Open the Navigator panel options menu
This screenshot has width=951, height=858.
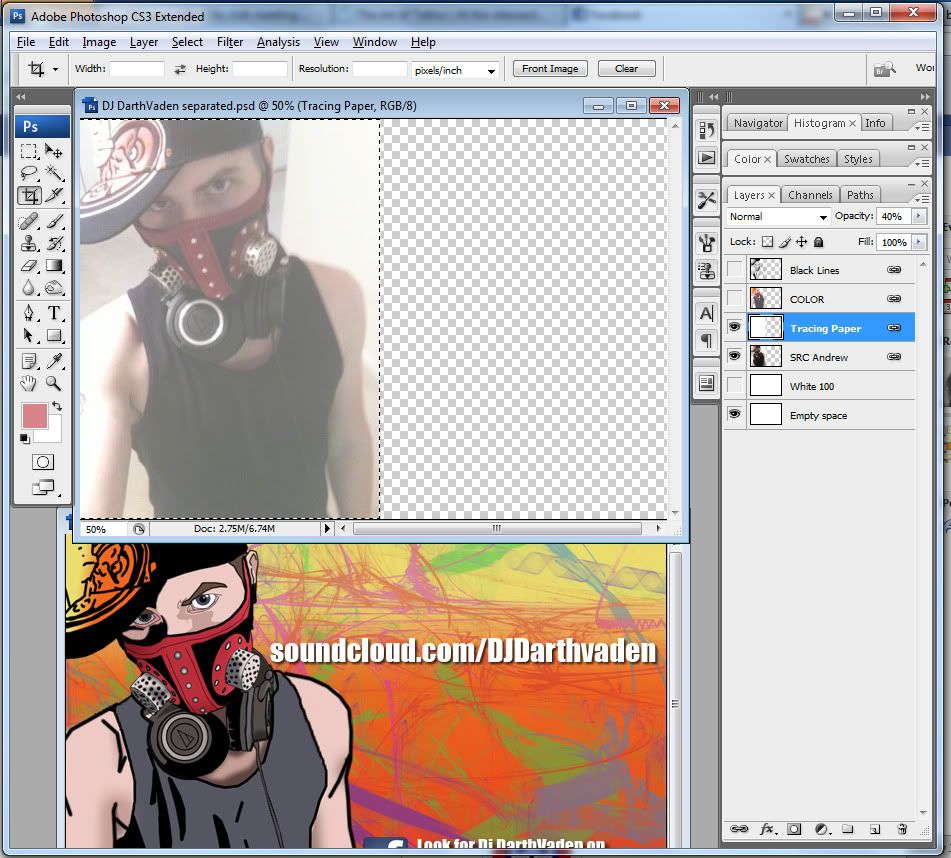click(x=921, y=127)
